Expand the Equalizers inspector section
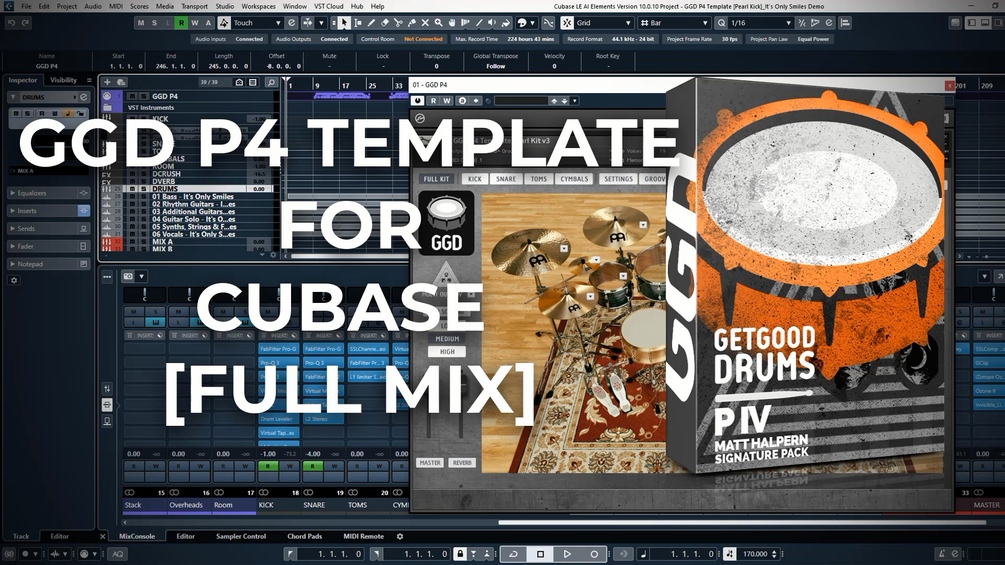1005x565 pixels. pyautogui.click(x=48, y=193)
